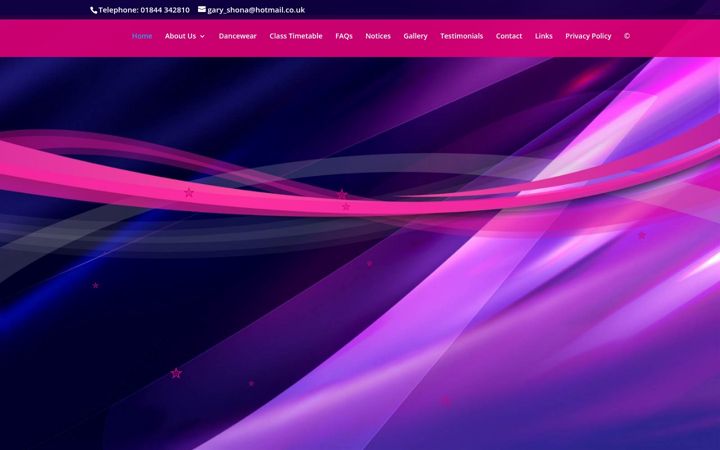Click the envelope email icon
Viewport: 720px width, 450px height.
(x=202, y=9)
